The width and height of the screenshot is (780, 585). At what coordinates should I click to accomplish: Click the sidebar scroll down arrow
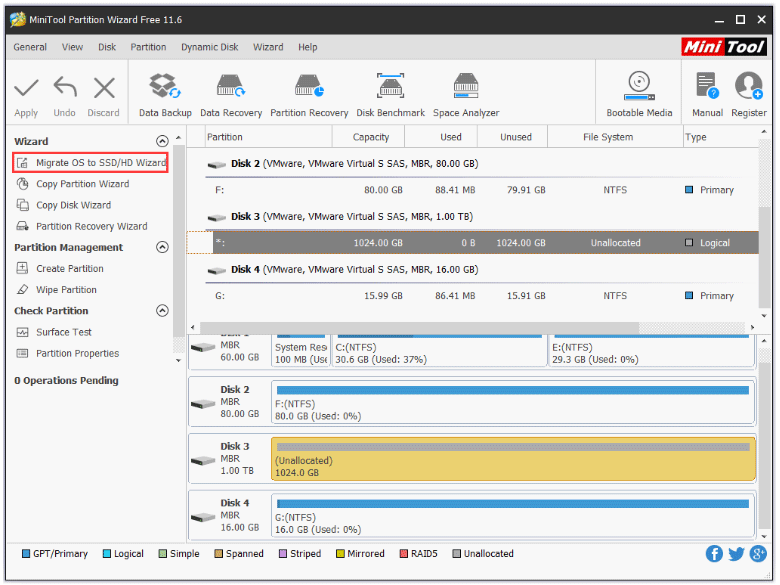pyautogui.click(x=179, y=361)
